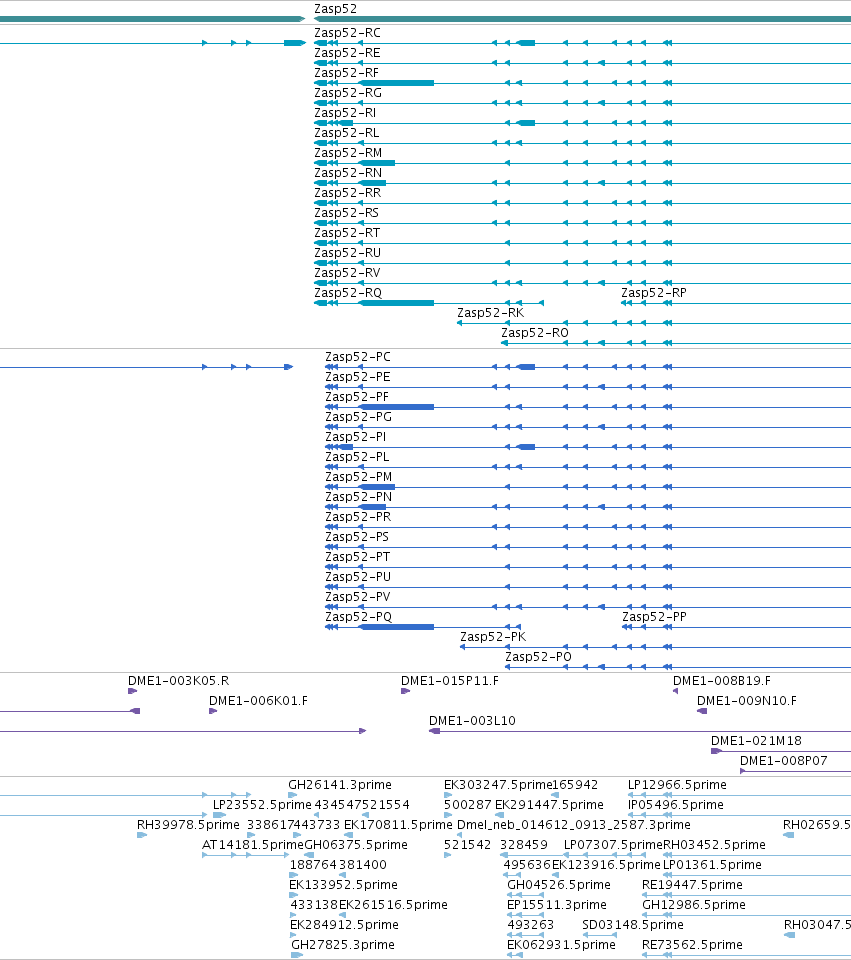Image resolution: width=851 pixels, height=960 pixels.
Task: Click the Zasp52-PU protein label
Action: (x=358, y=577)
